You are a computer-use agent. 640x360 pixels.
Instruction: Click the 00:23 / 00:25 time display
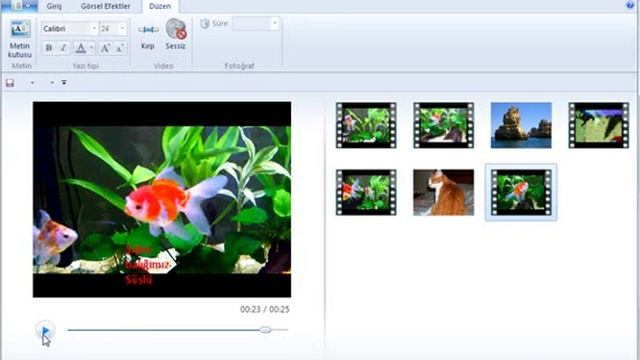(264, 309)
